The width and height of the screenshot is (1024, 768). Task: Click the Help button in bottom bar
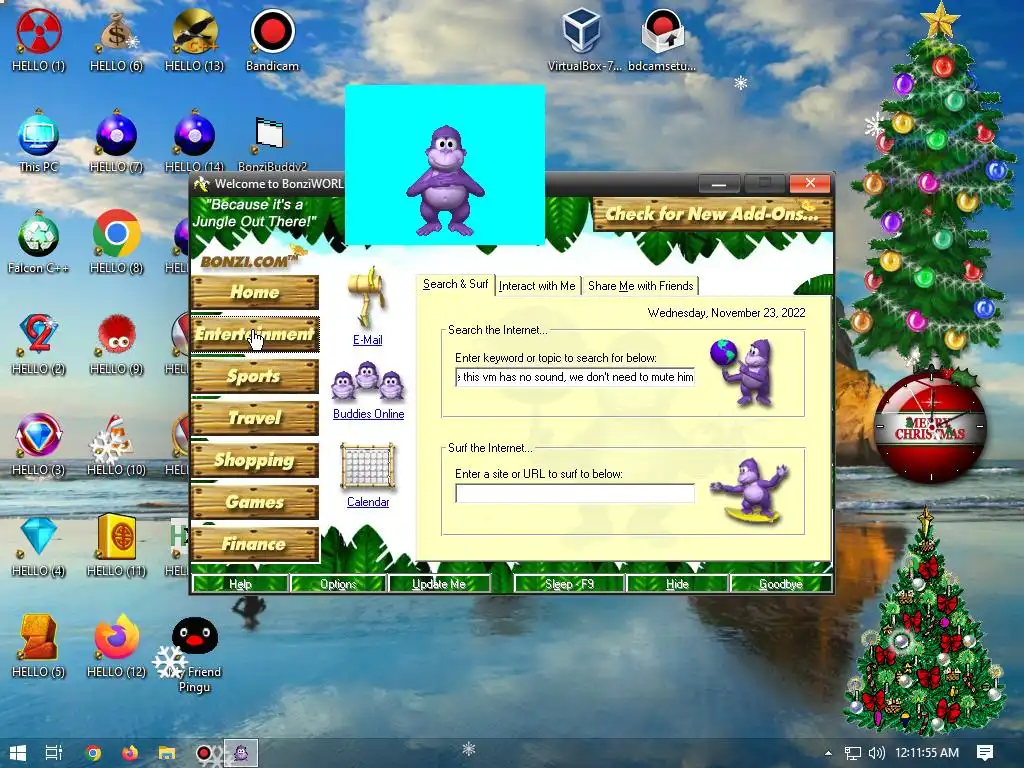point(240,584)
